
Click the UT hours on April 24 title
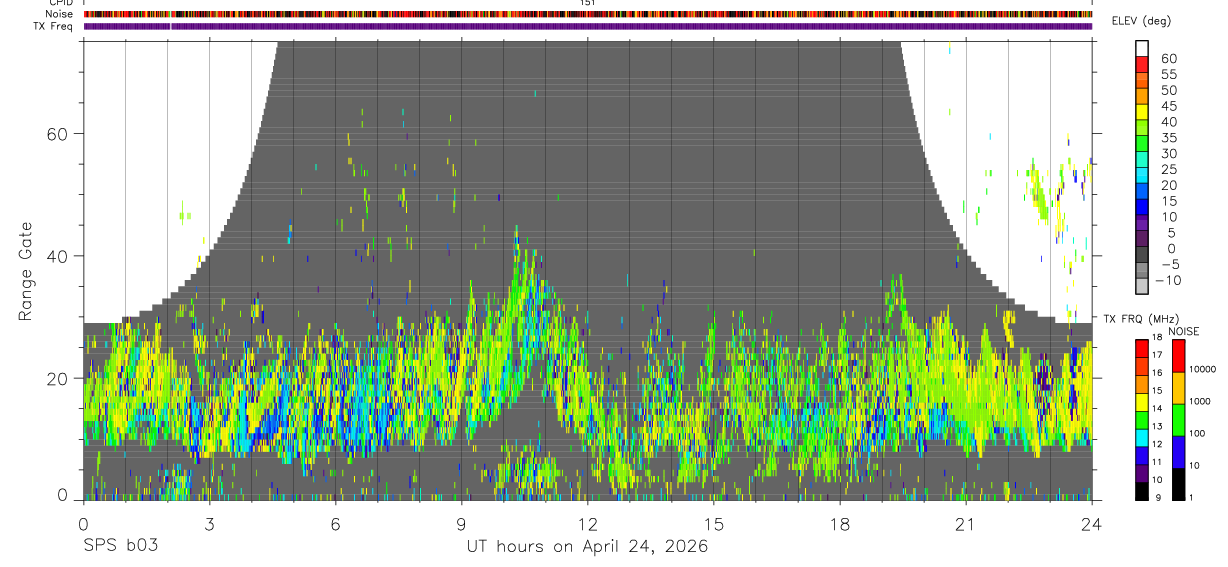click(587, 547)
